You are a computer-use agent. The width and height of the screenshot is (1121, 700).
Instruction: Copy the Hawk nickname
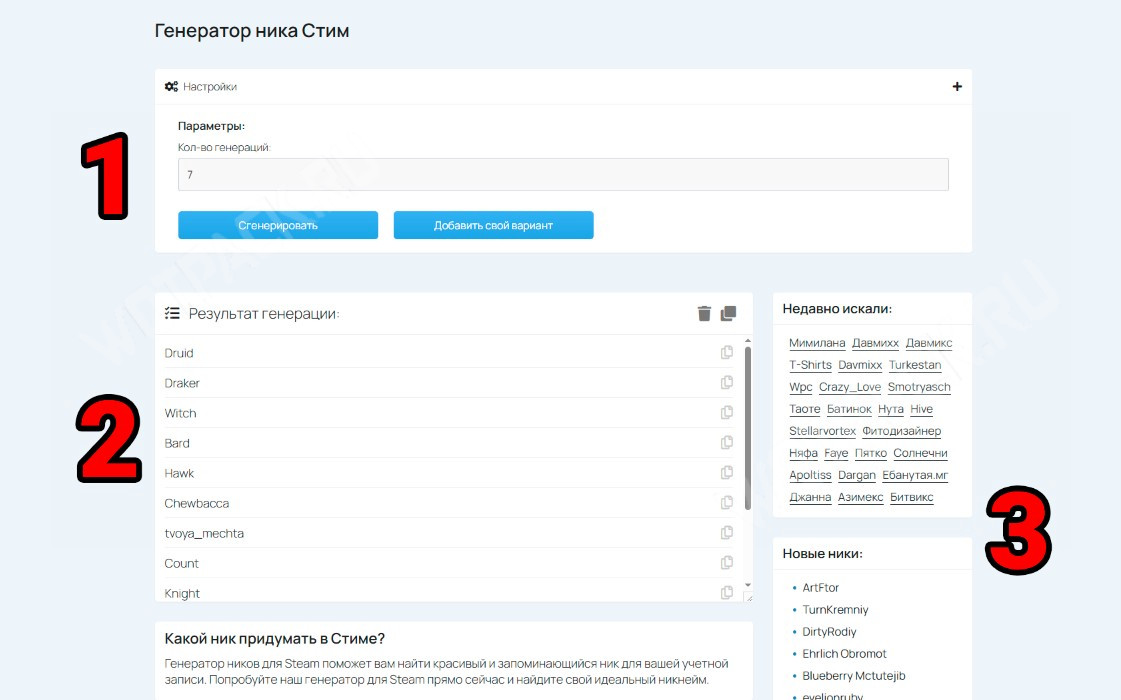727,472
